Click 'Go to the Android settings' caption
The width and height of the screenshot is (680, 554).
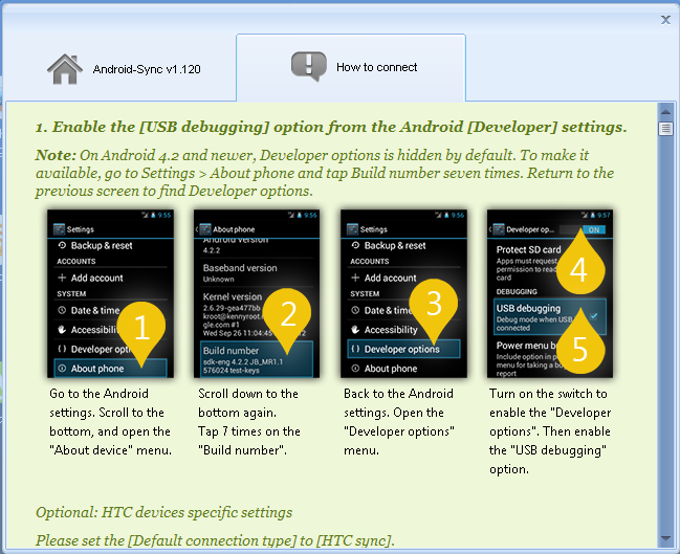click(x=110, y=422)
